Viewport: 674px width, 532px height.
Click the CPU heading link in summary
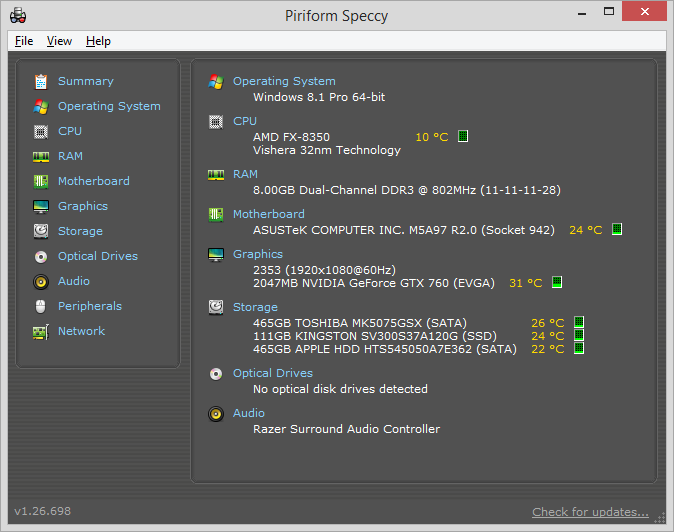(245, 121)
